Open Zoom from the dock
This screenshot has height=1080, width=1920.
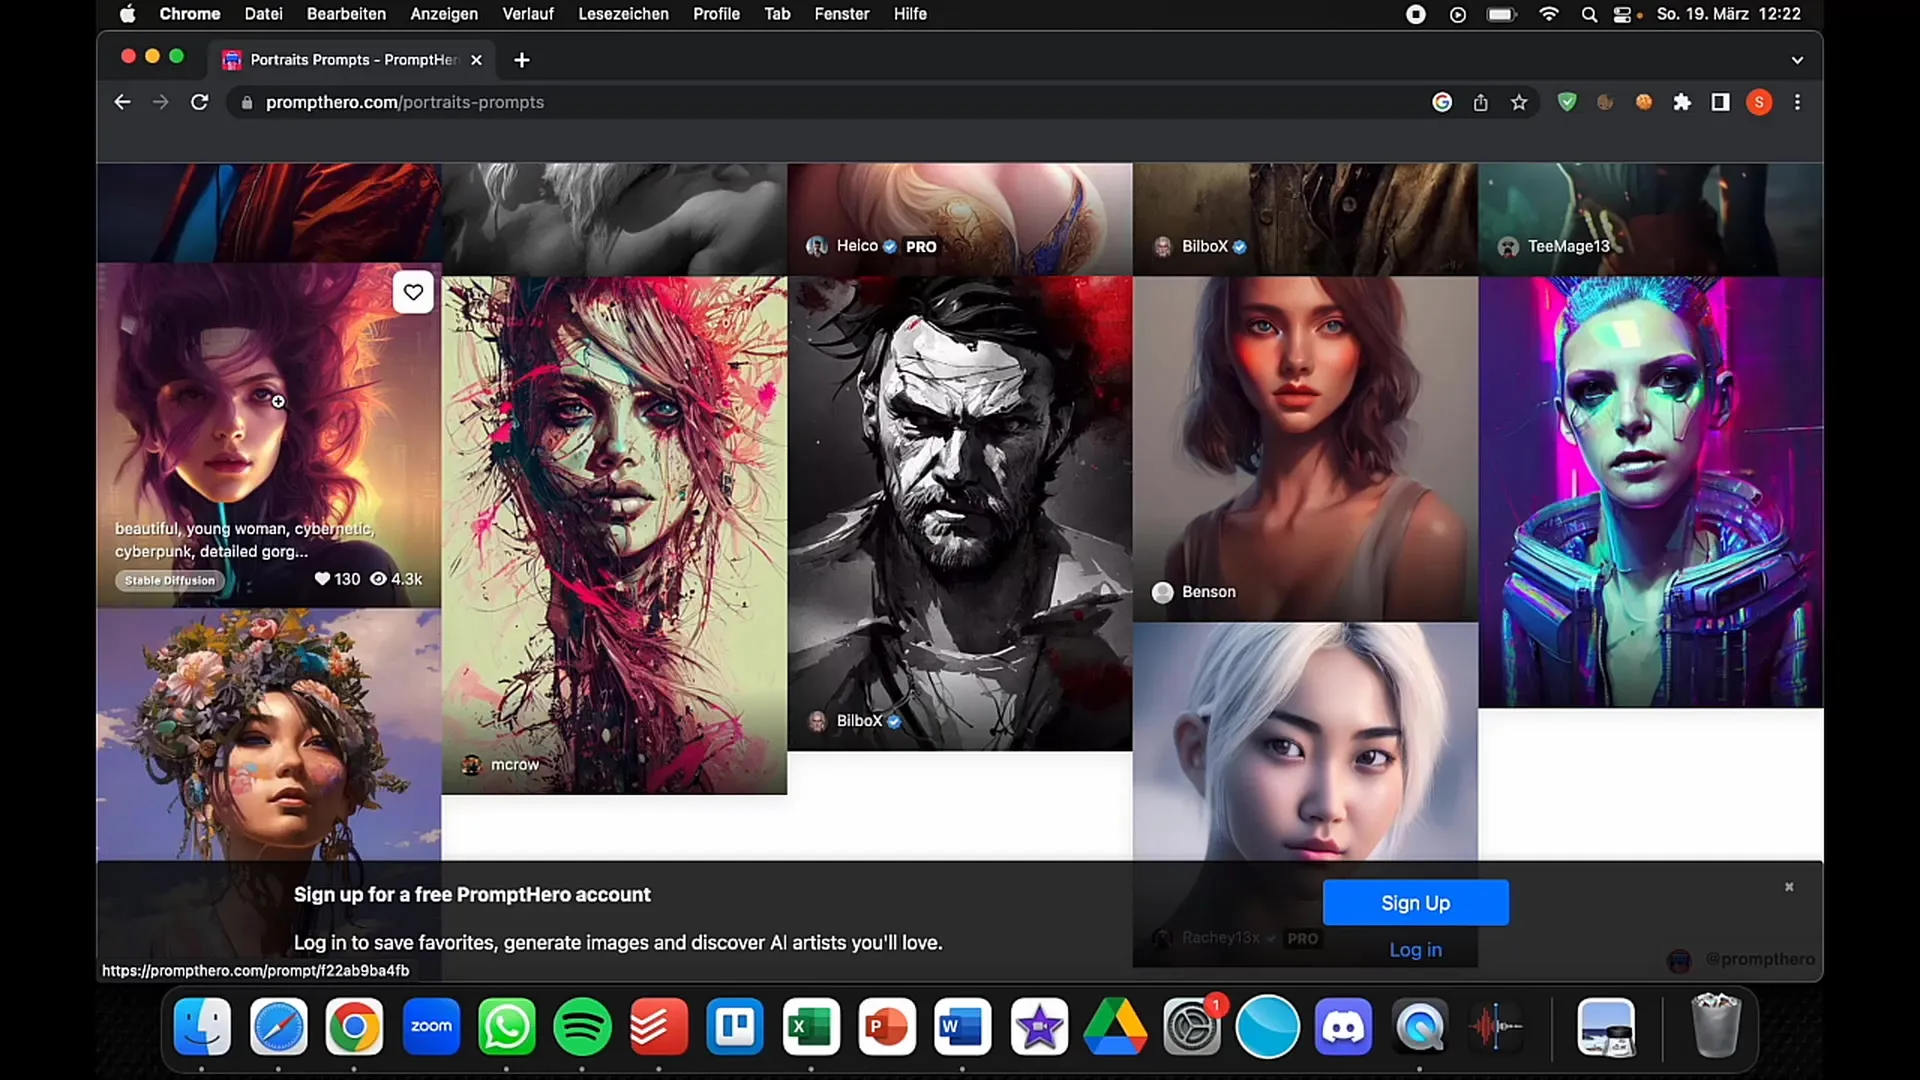(x=431, y=1027)
